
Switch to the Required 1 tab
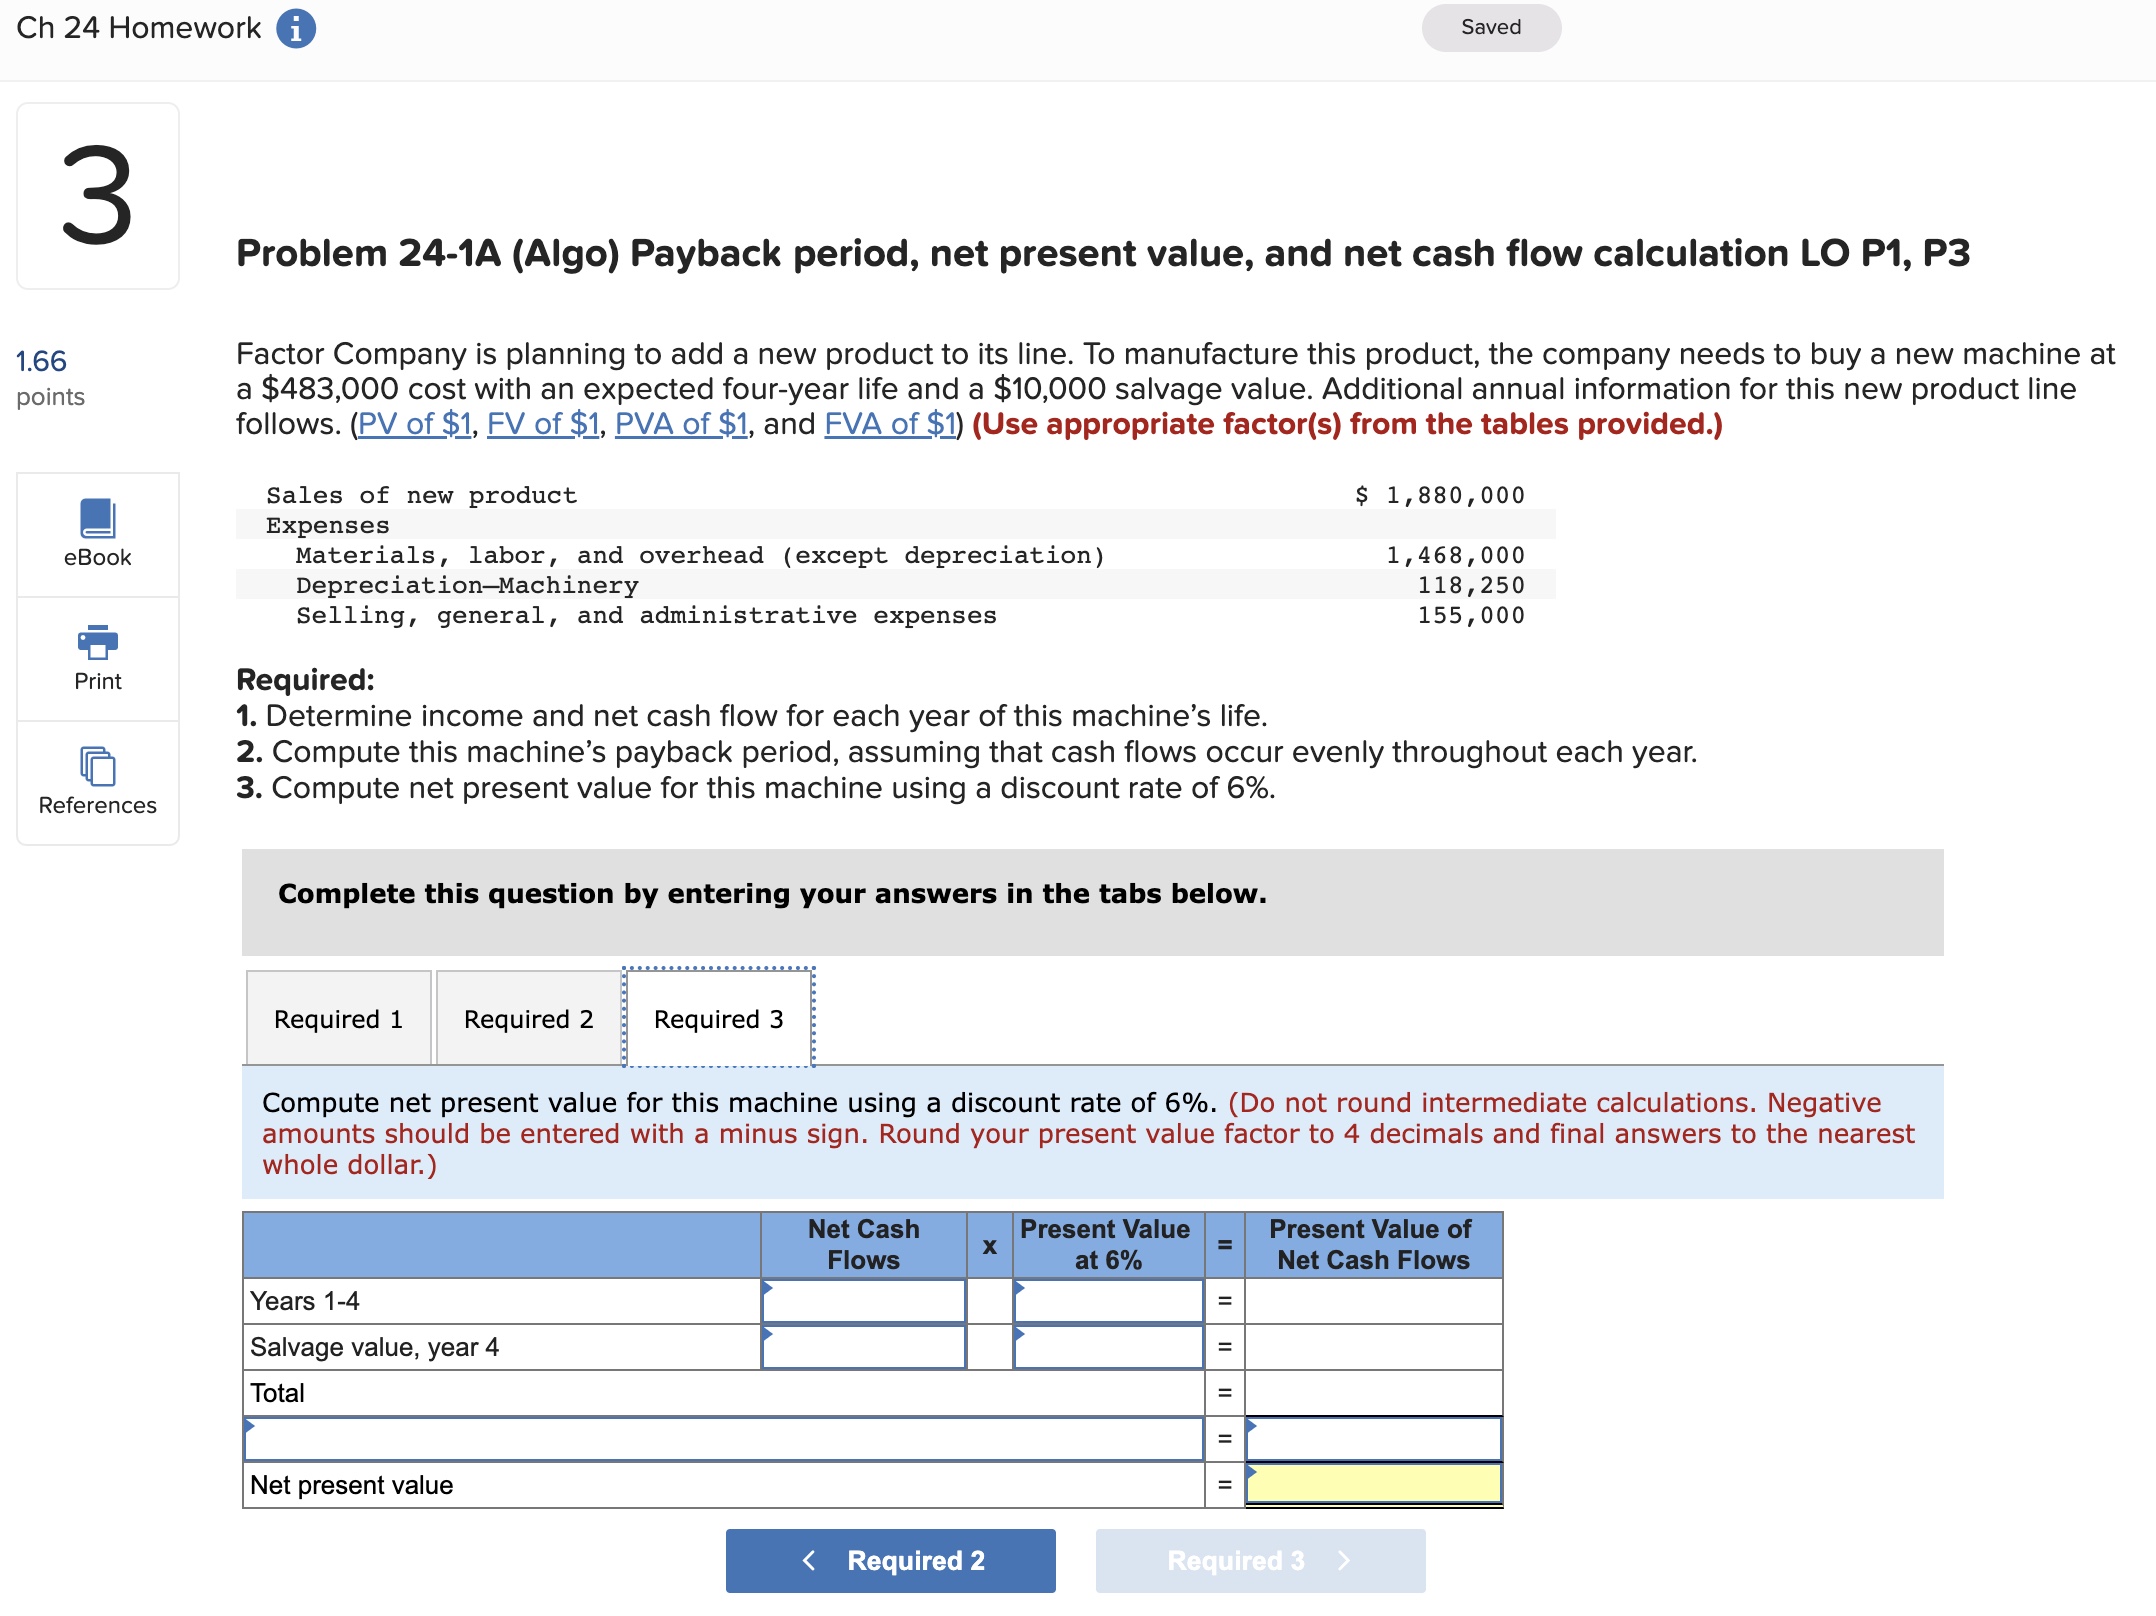[338, 1019]
